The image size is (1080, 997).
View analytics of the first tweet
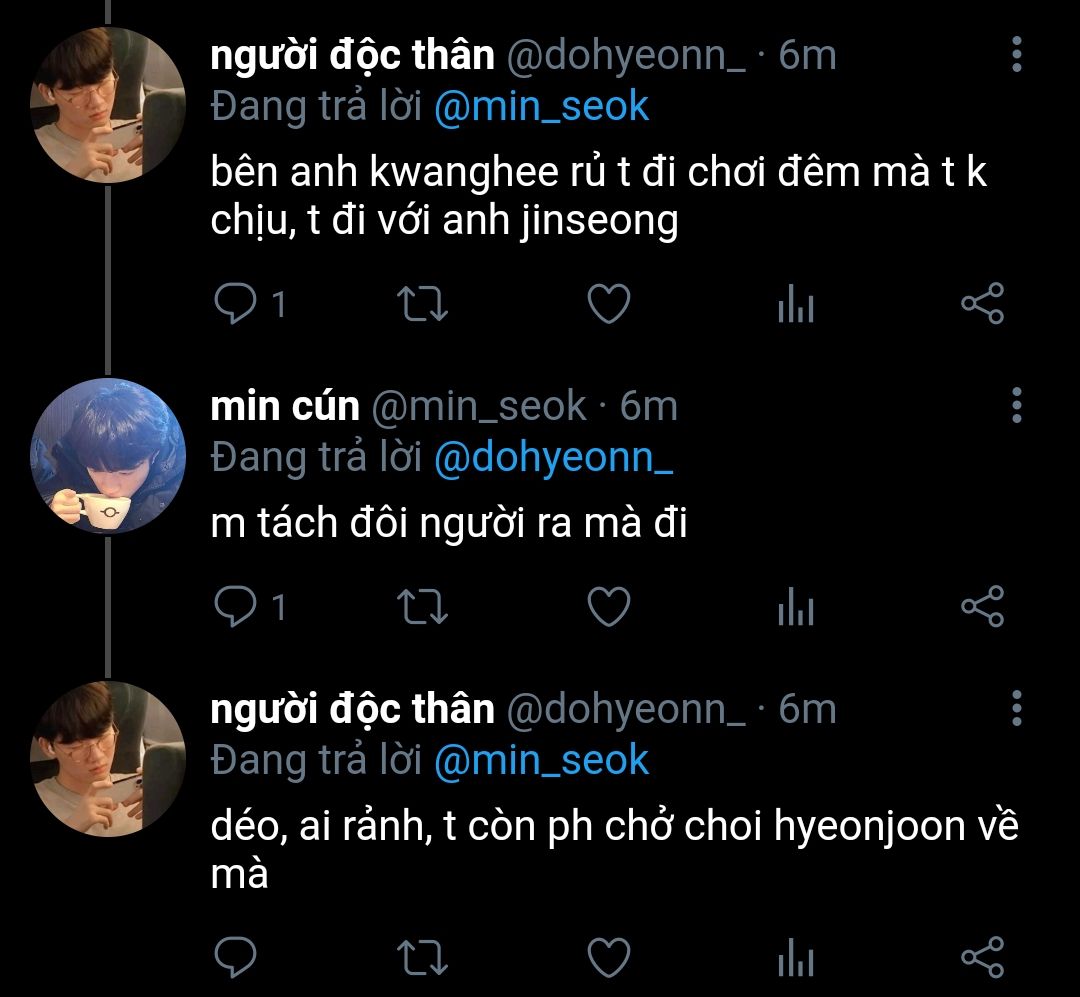coord(796,306)
